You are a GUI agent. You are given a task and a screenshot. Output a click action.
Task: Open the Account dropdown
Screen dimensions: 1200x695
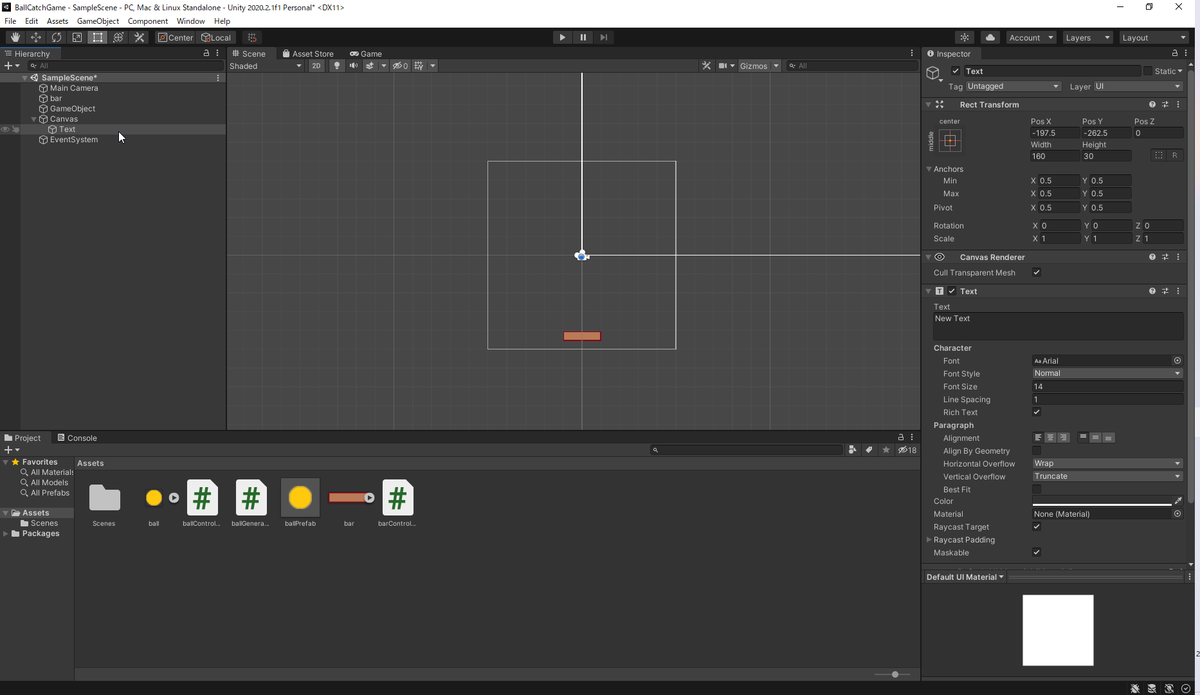pyautogui.click(x=1030, y=37)
